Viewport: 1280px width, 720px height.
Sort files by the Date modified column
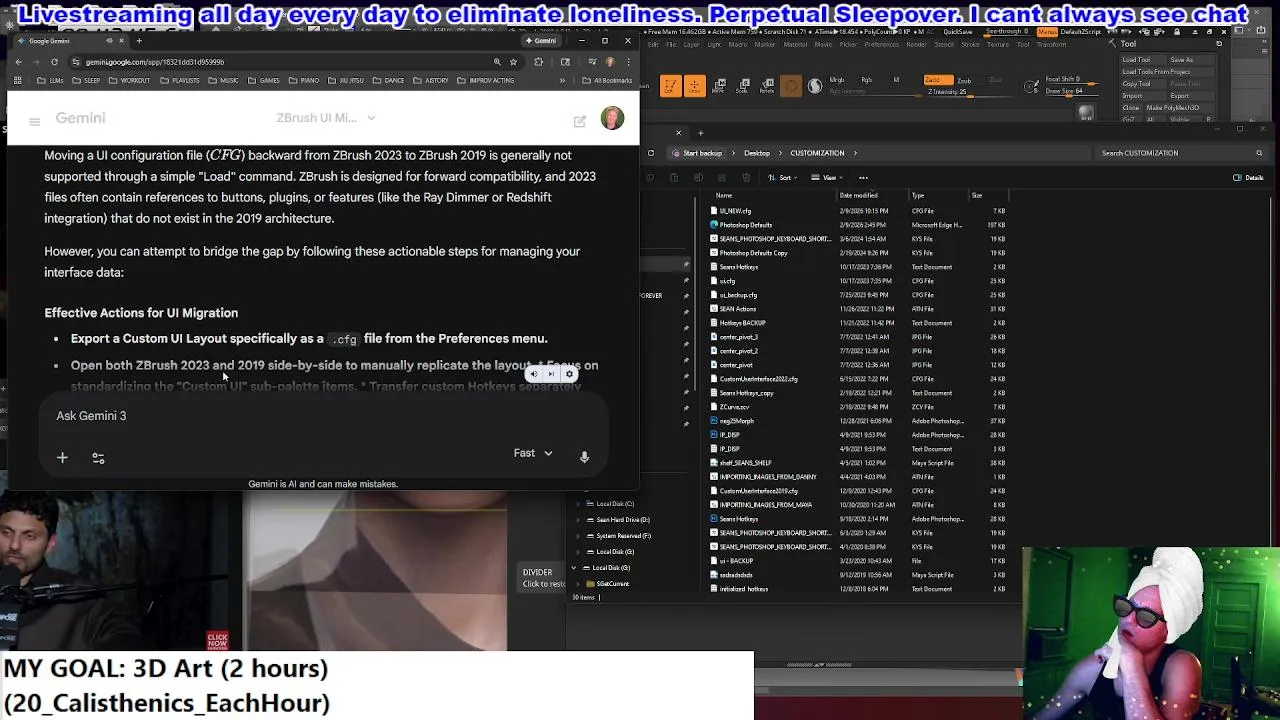coord(859,195)
